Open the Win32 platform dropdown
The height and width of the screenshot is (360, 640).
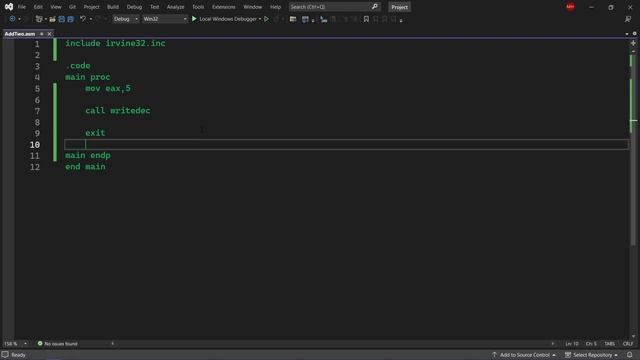(x=165, y=19)
